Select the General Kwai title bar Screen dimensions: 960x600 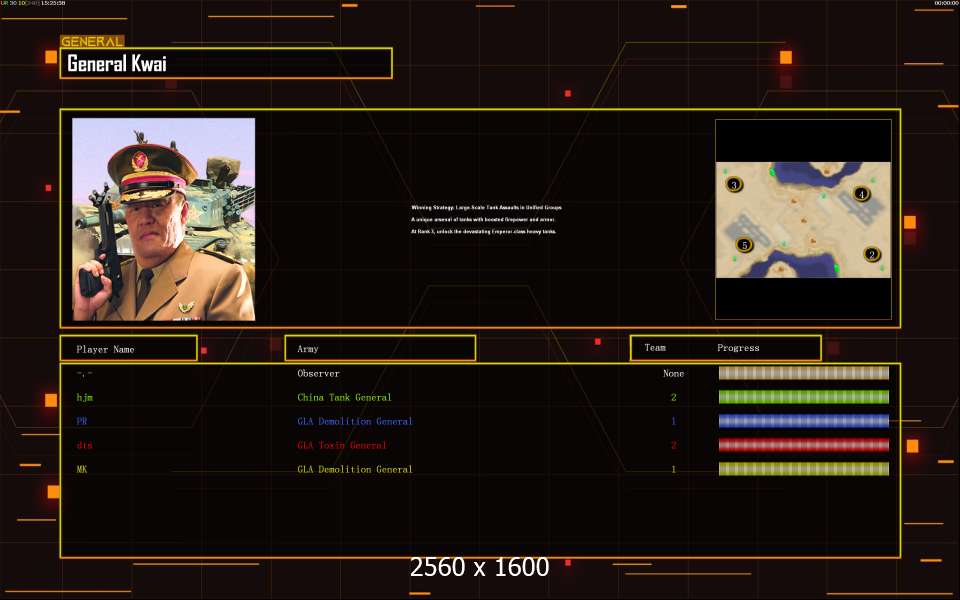(x=226, y=64)
